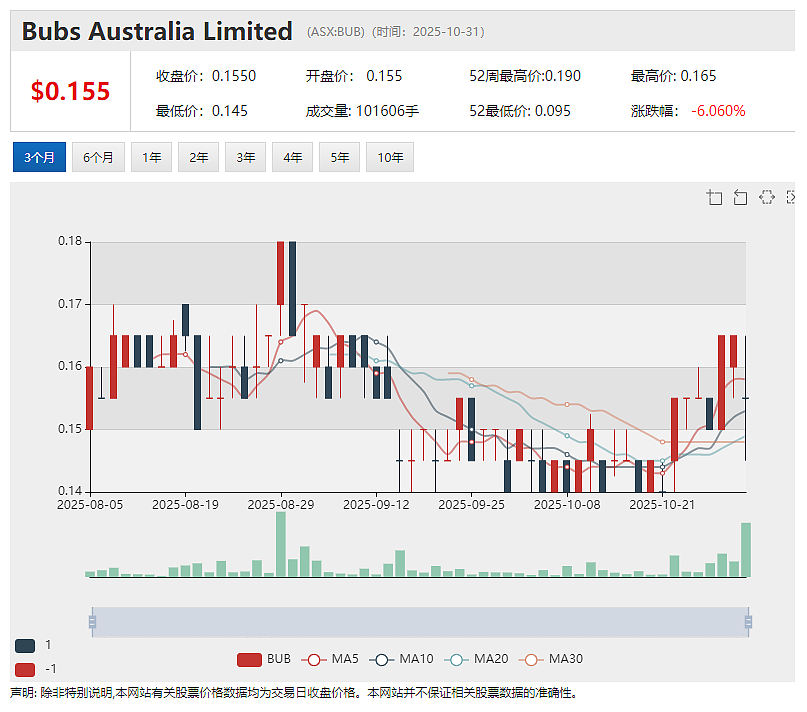The image size is (807, 712).
Task: Switch to the 6个月 range
Action: tap(98, 157)
